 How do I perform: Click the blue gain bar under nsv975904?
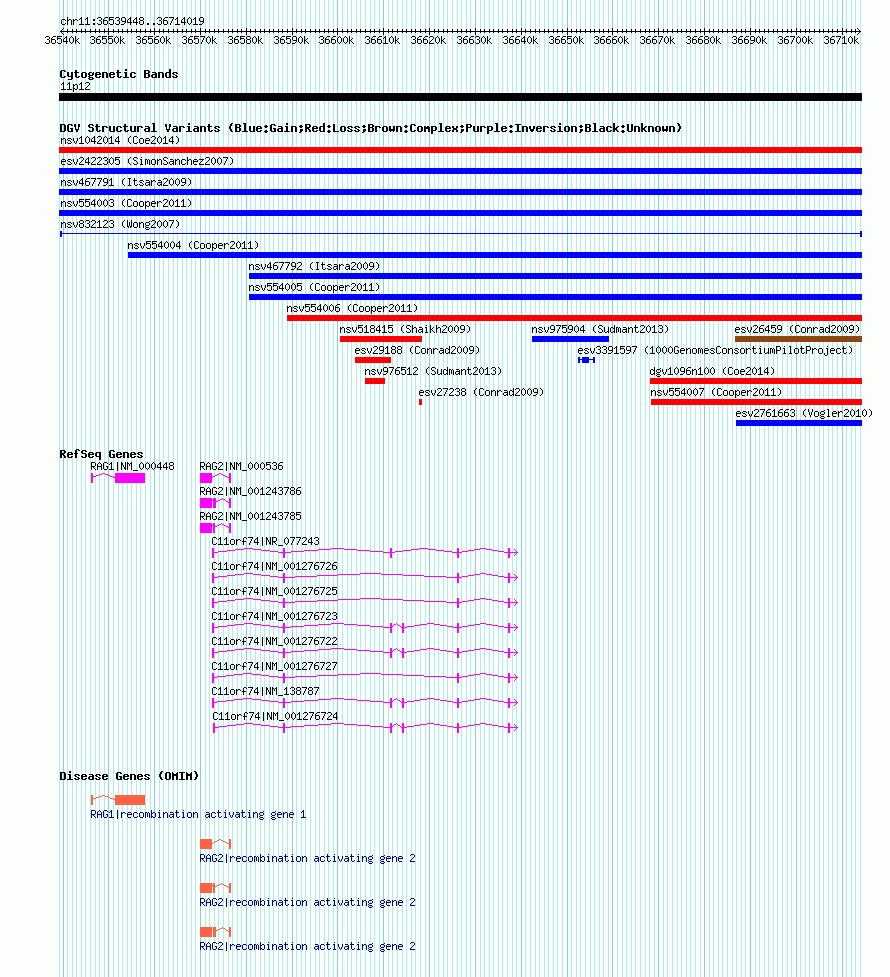(x=570, y=339)
